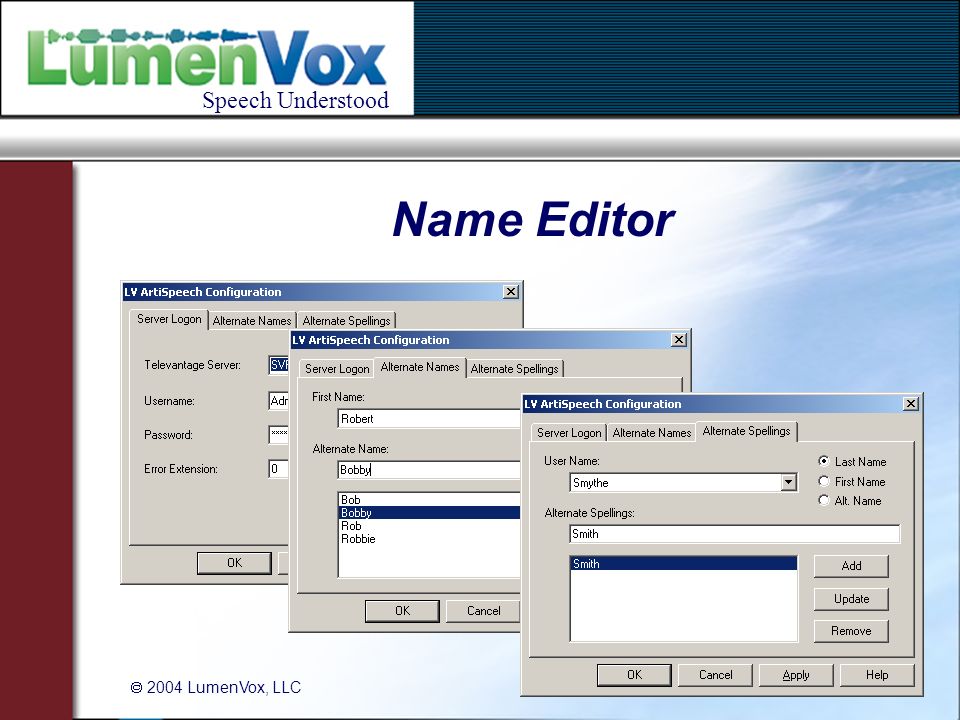The image size is (960, 720).
Task: Select the Alt. Name radio button
Action: tap(824, 500)
